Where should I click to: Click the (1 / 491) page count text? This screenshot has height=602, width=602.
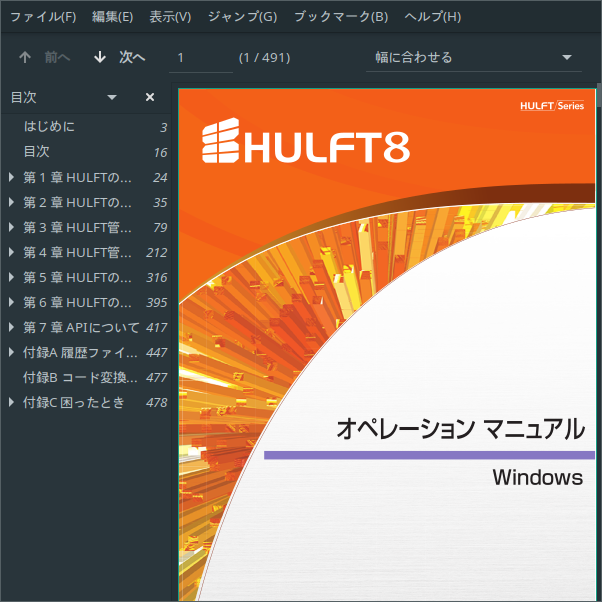(x=265, y=58)
